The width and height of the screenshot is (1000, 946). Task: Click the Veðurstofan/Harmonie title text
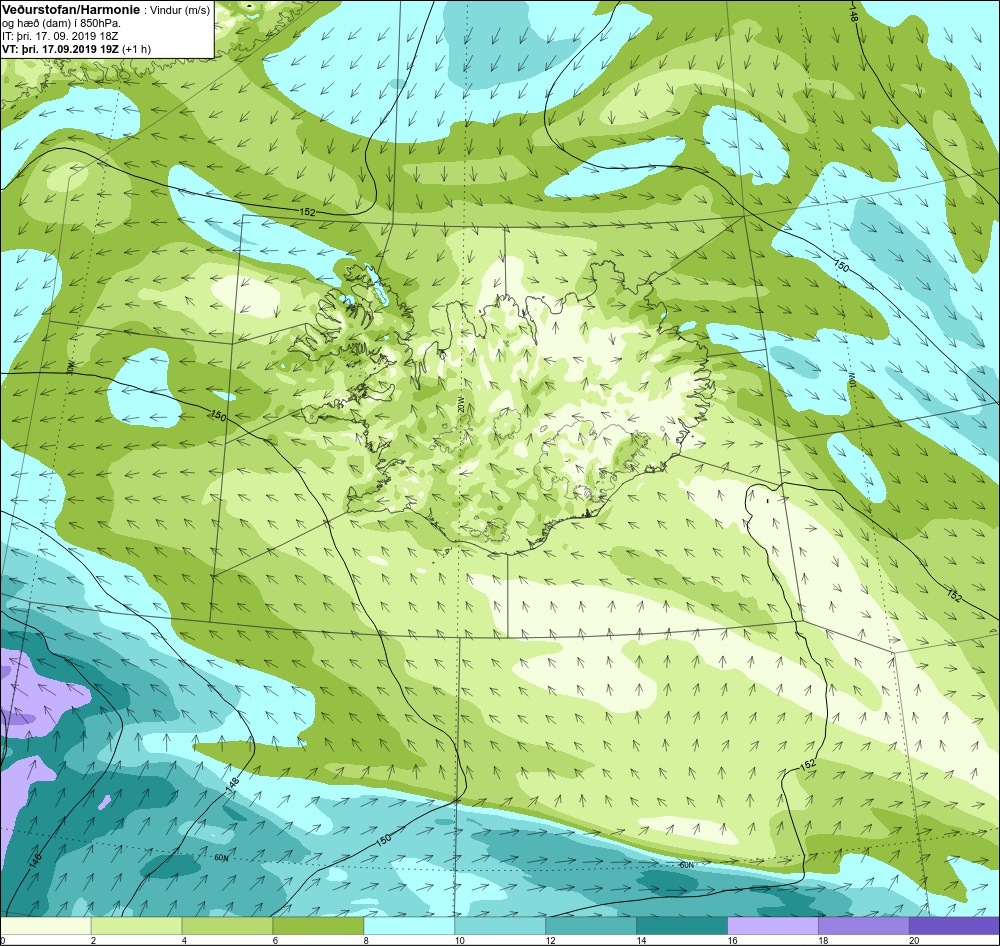[71, 11]
